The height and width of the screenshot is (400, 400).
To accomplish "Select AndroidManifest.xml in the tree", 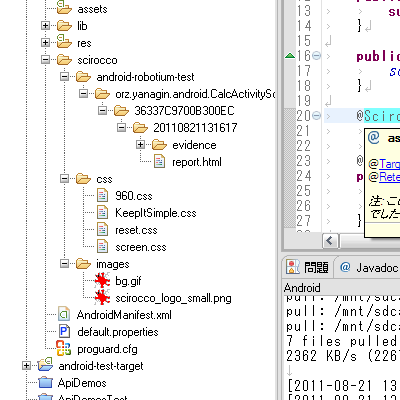I will pos(124,315).
